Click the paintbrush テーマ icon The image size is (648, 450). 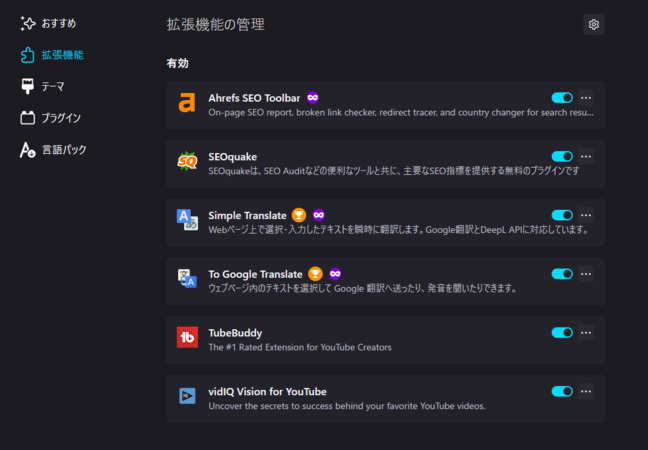[28, 86]
